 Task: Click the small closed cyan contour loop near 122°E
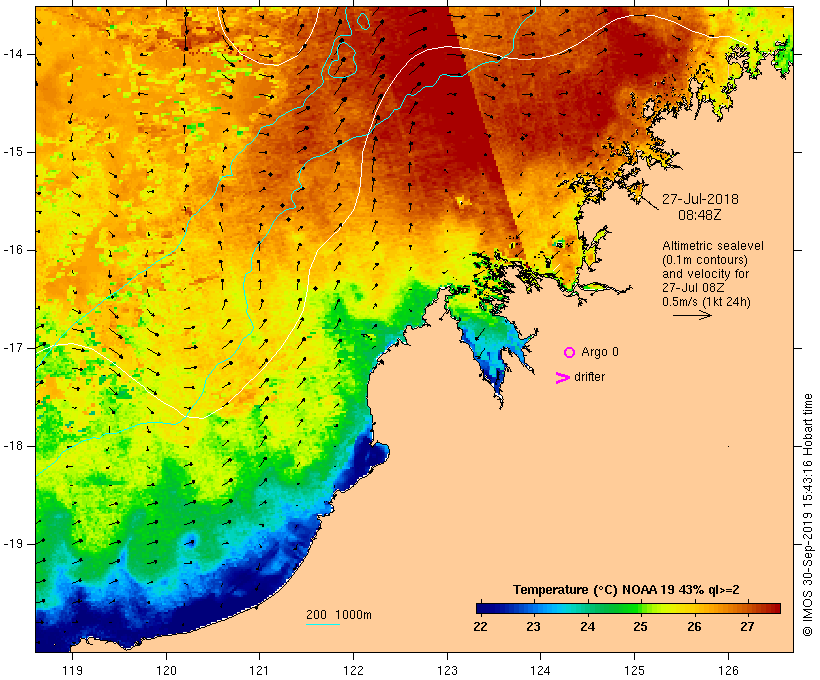tap(363, 21)
